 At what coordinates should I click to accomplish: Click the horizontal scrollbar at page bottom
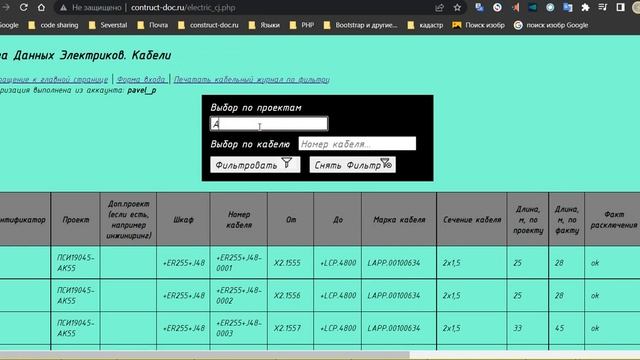coord(204,355)
